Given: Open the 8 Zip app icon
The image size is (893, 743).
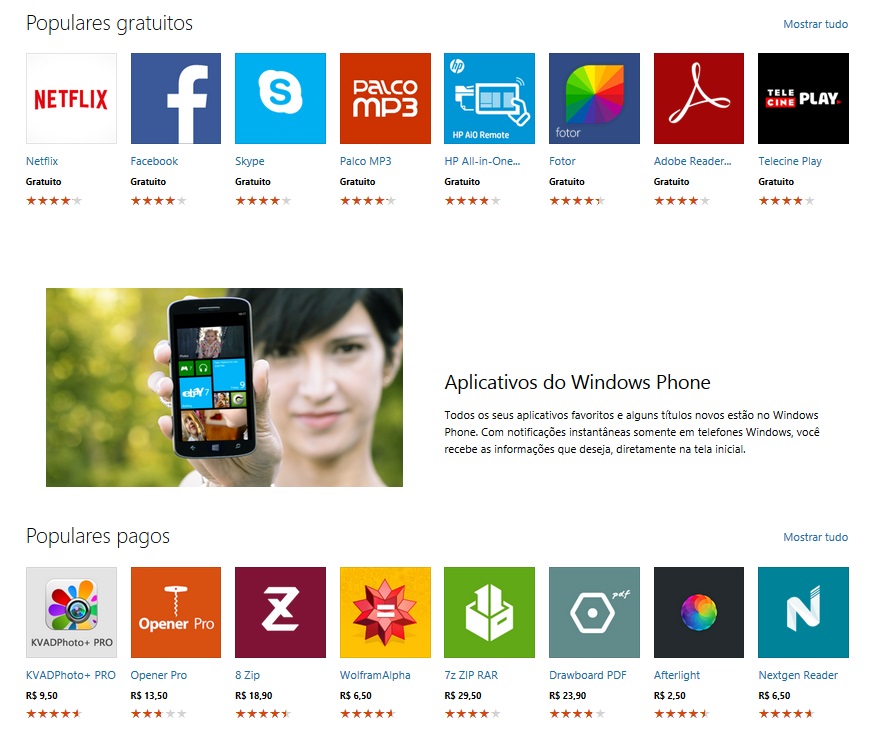Looking at the screenshot, I should point(280,612).
